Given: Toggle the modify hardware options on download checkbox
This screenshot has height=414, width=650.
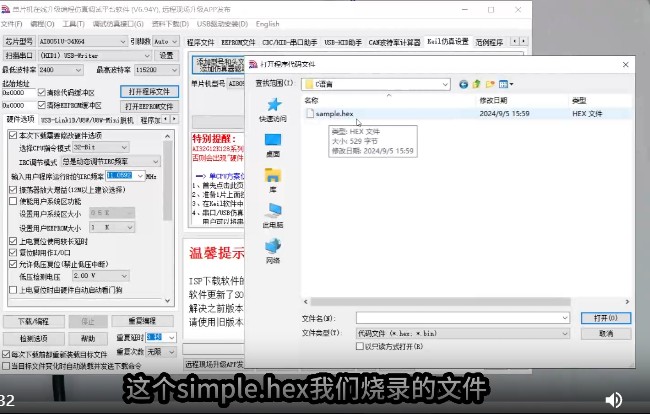Looking at the screenshot, I should [x=13, y=135].
